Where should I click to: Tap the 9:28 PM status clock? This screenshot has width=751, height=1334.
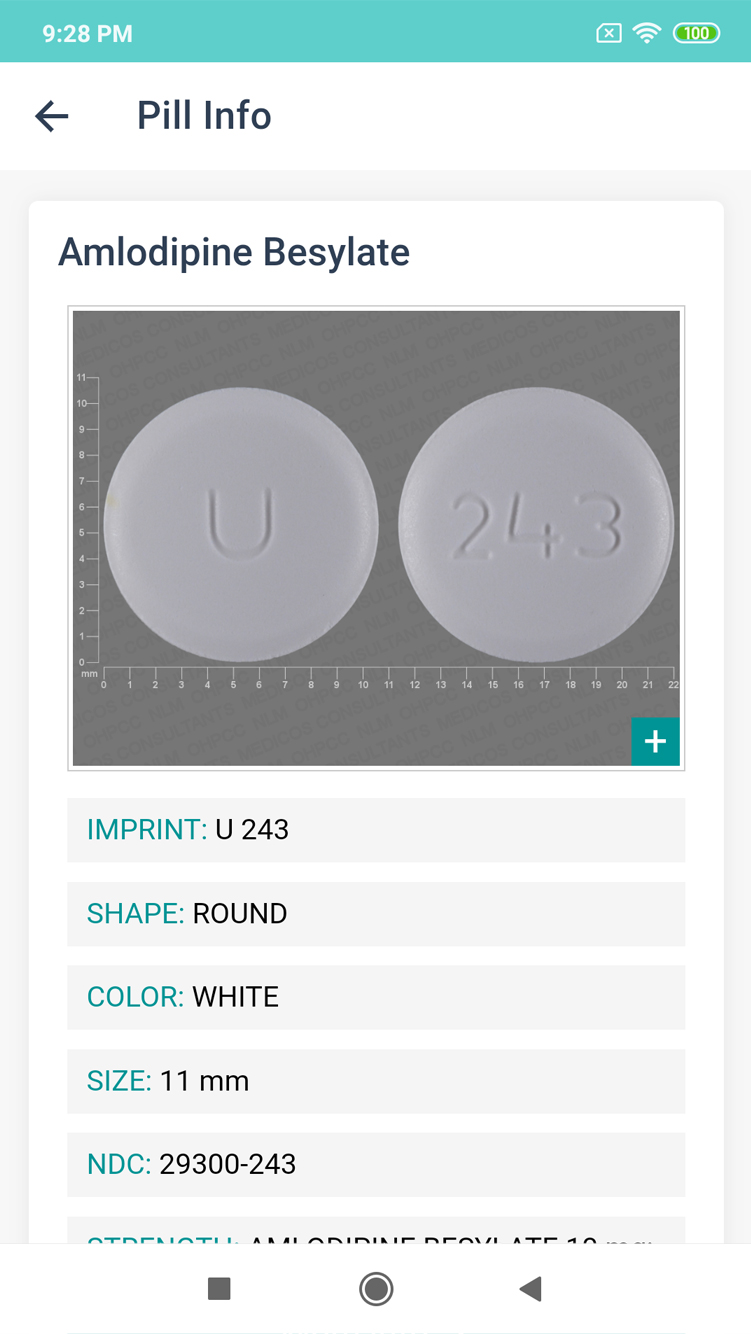tap(87, 33)
